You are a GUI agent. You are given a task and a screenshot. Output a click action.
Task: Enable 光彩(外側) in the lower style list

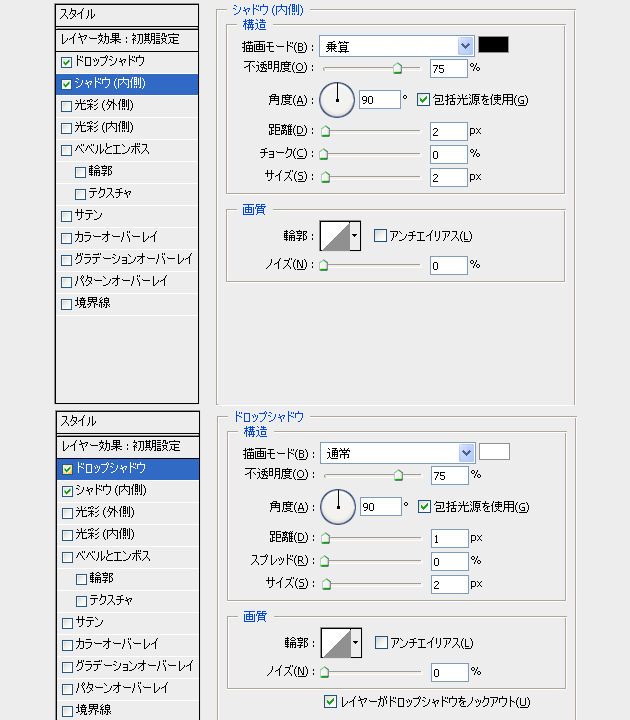68,513
